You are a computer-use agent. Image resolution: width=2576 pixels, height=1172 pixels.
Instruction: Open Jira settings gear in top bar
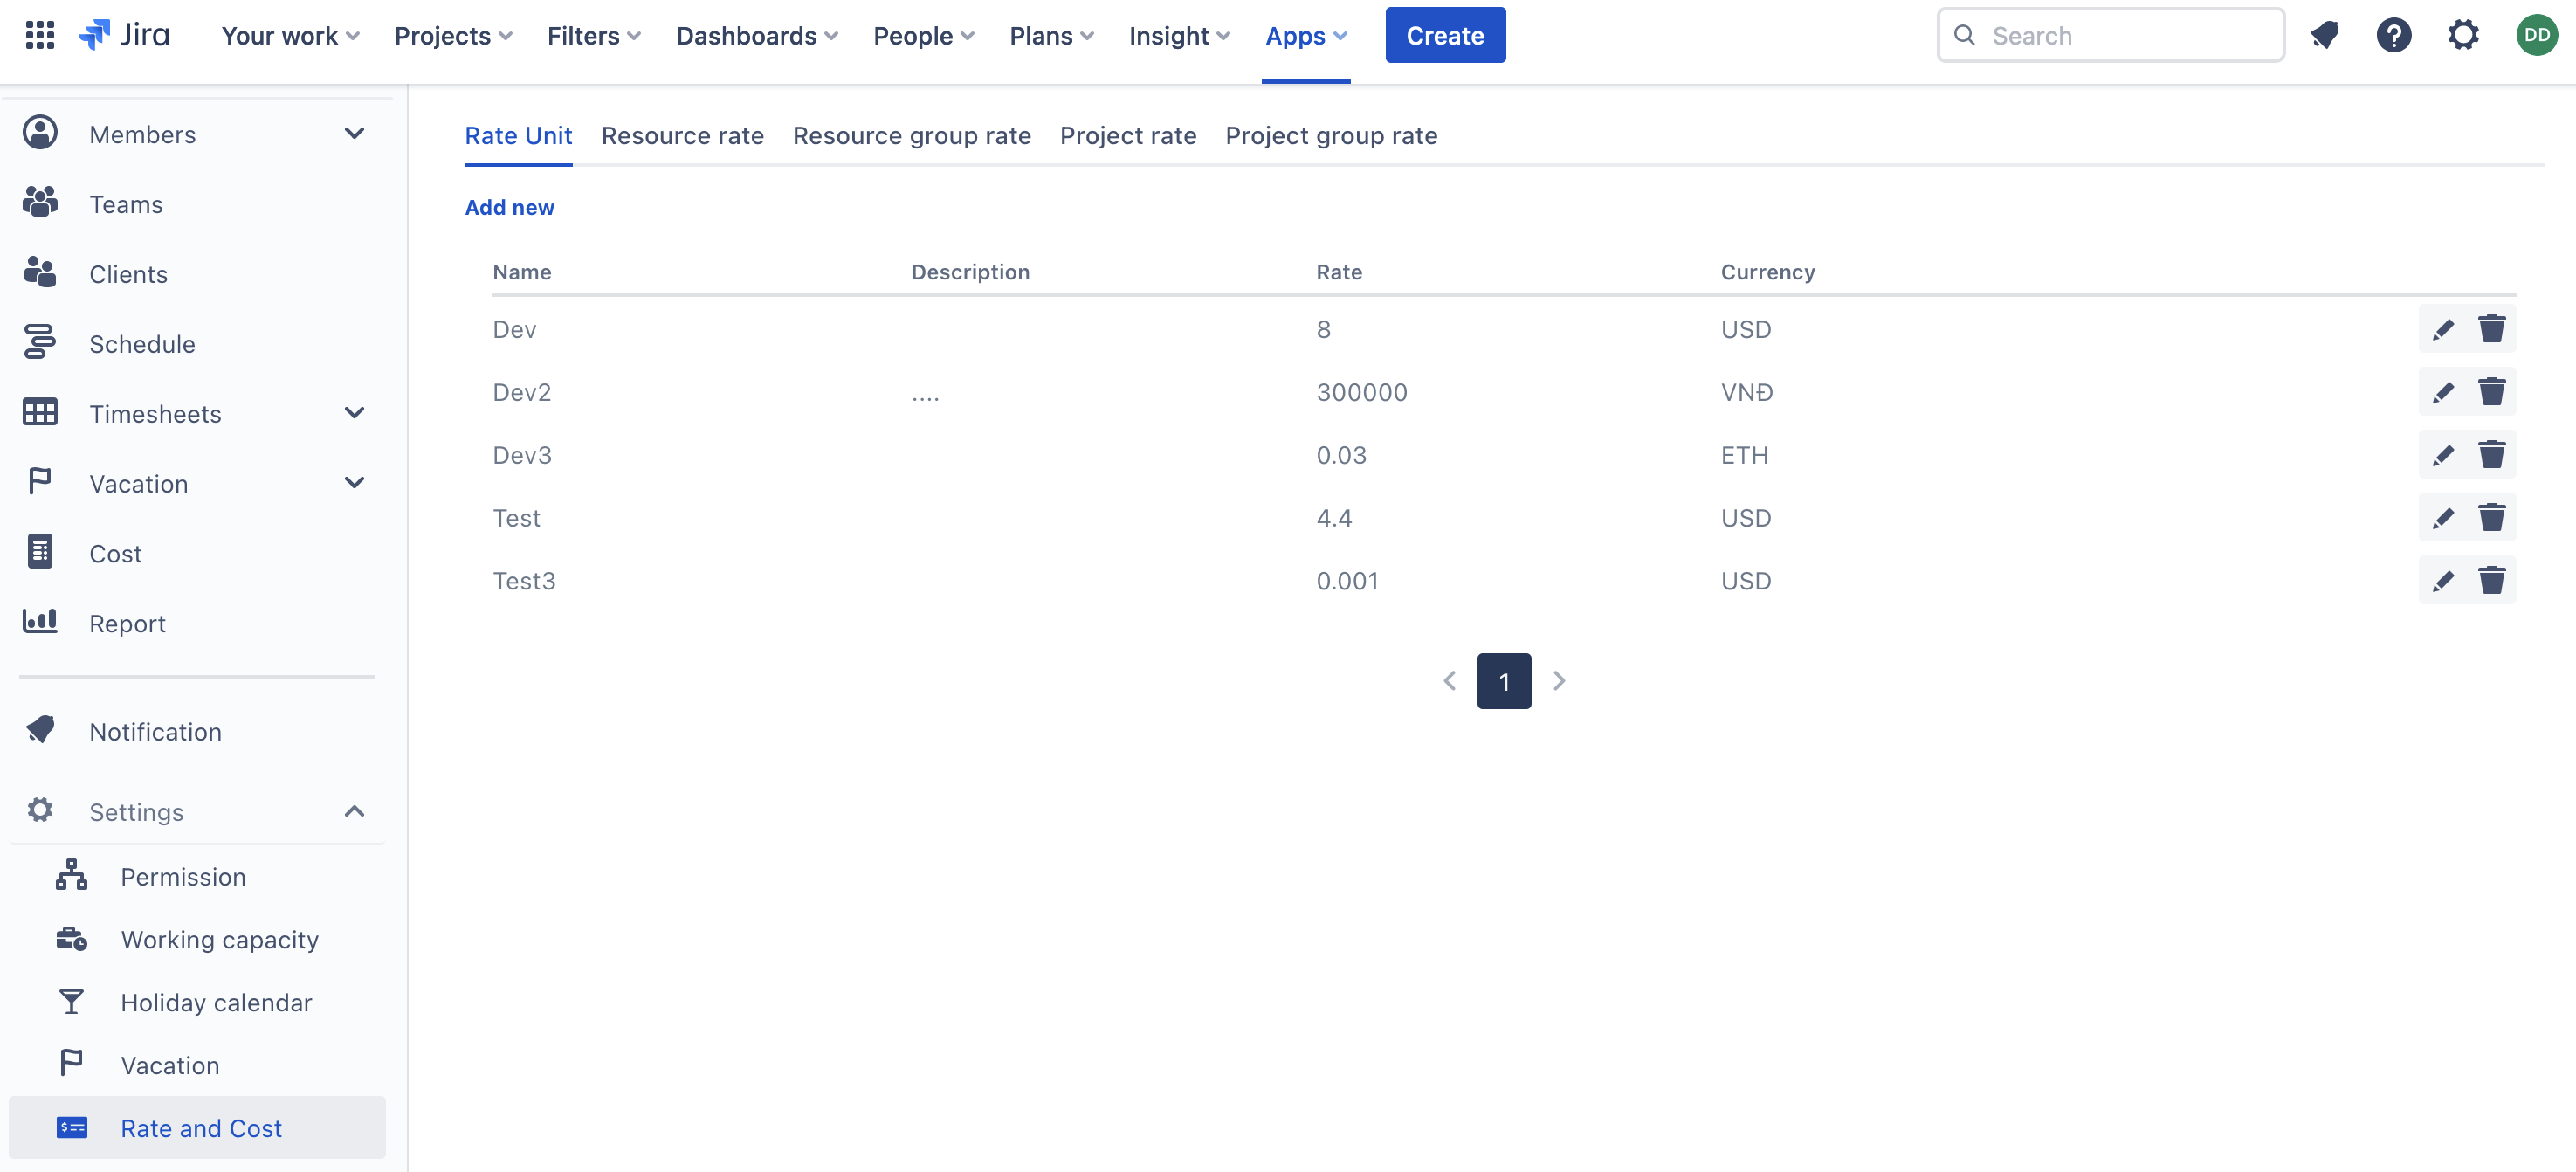point(2463,36)
